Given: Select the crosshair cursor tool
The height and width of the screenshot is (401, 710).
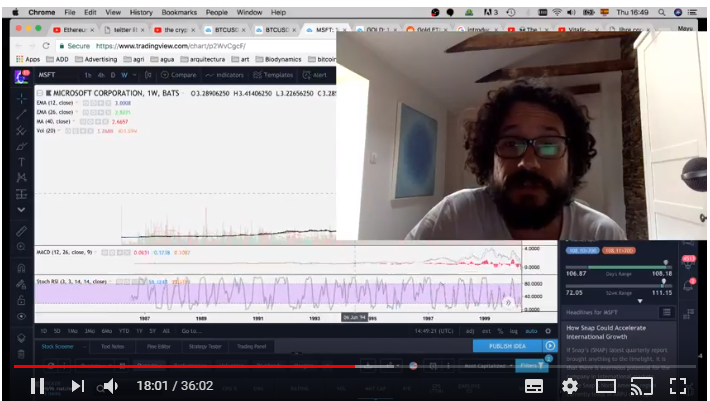Looking at the screenshot, I should point(21,99).
